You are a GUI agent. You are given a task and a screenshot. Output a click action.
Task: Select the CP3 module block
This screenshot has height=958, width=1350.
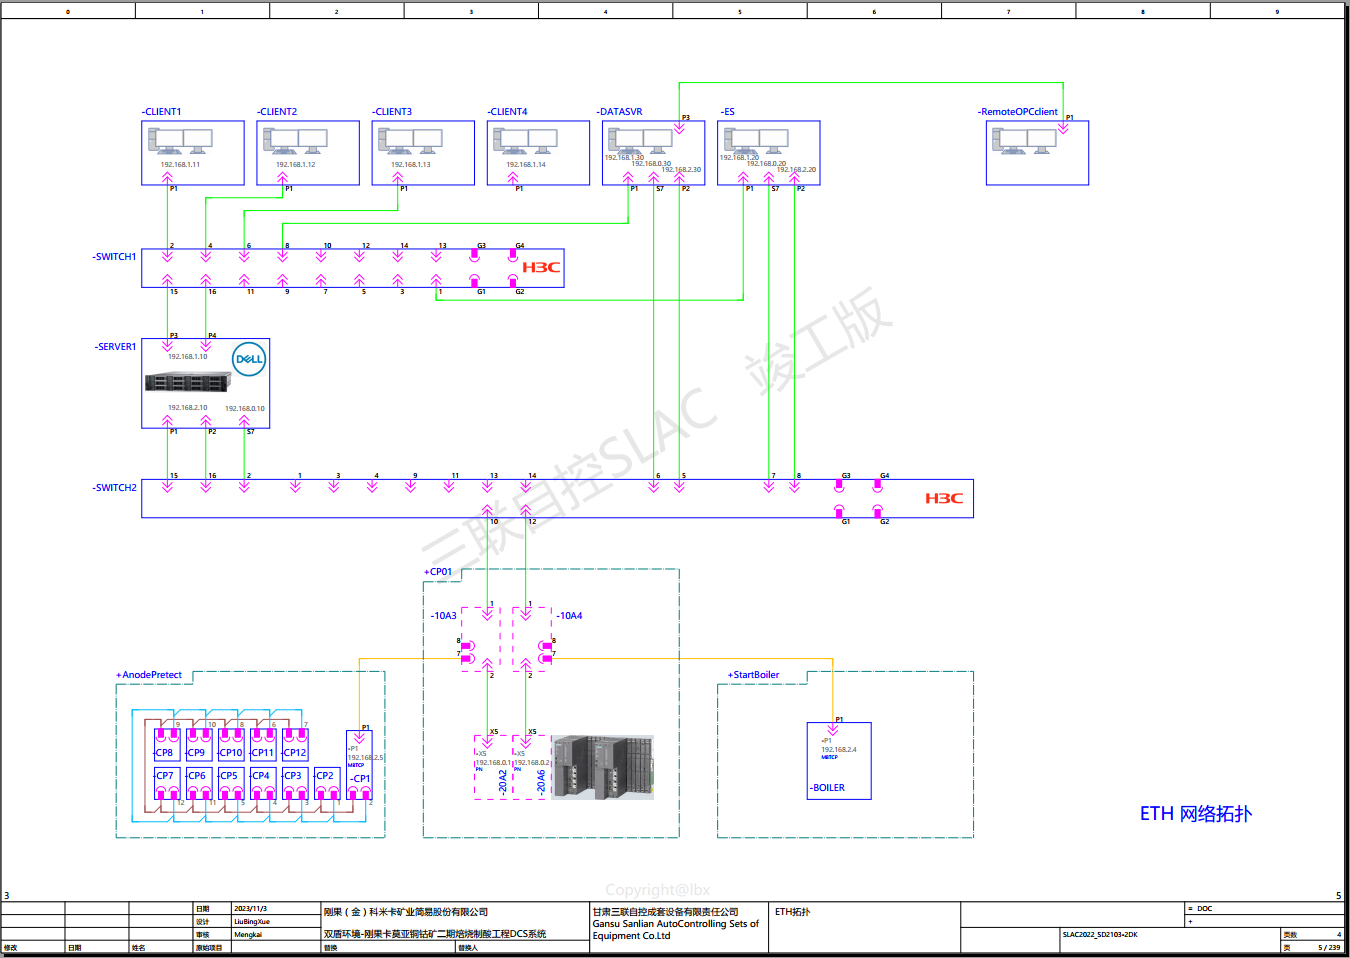pos(295,783)
